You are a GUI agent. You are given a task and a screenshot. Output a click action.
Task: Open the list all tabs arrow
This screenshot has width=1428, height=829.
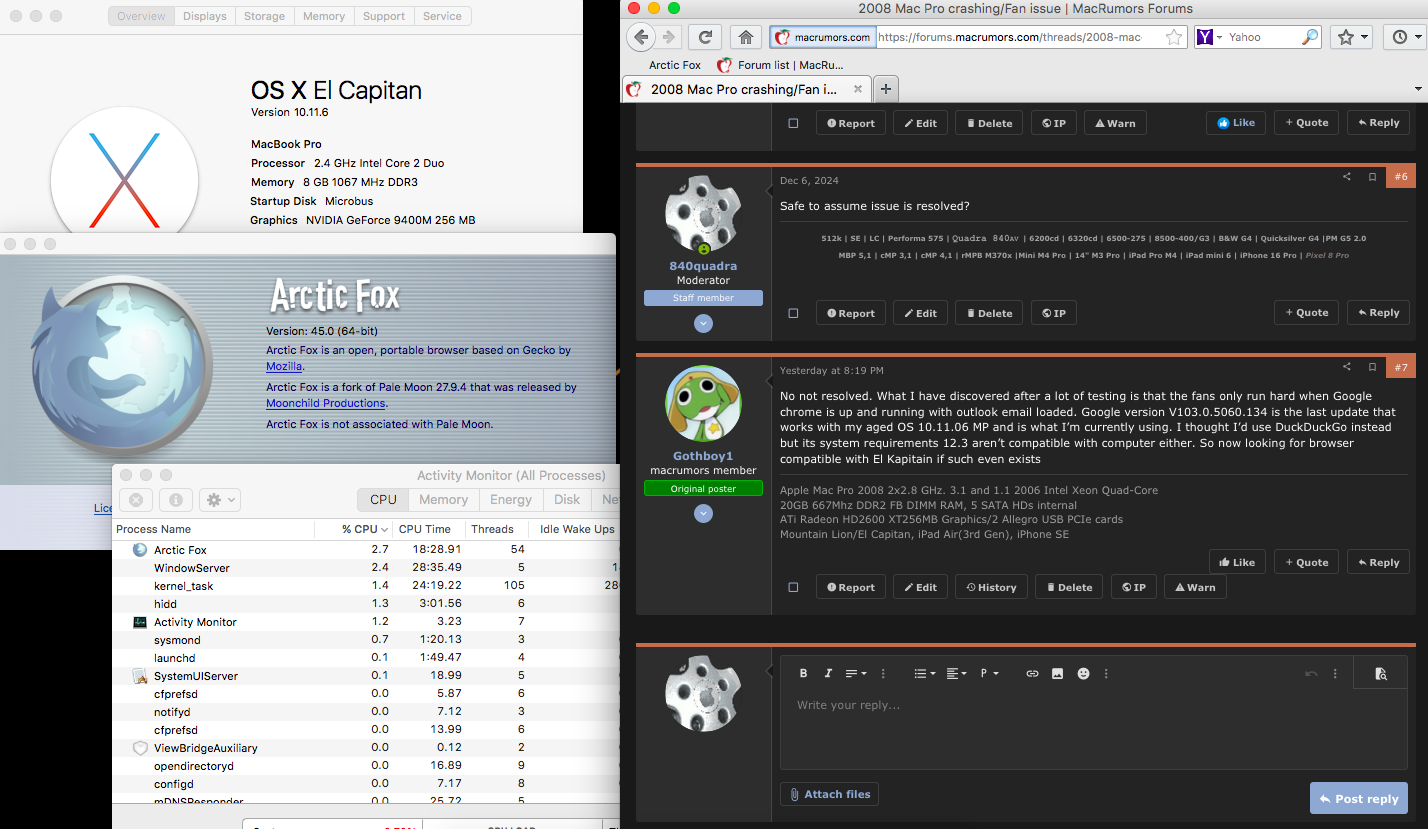pos(1417,89)
